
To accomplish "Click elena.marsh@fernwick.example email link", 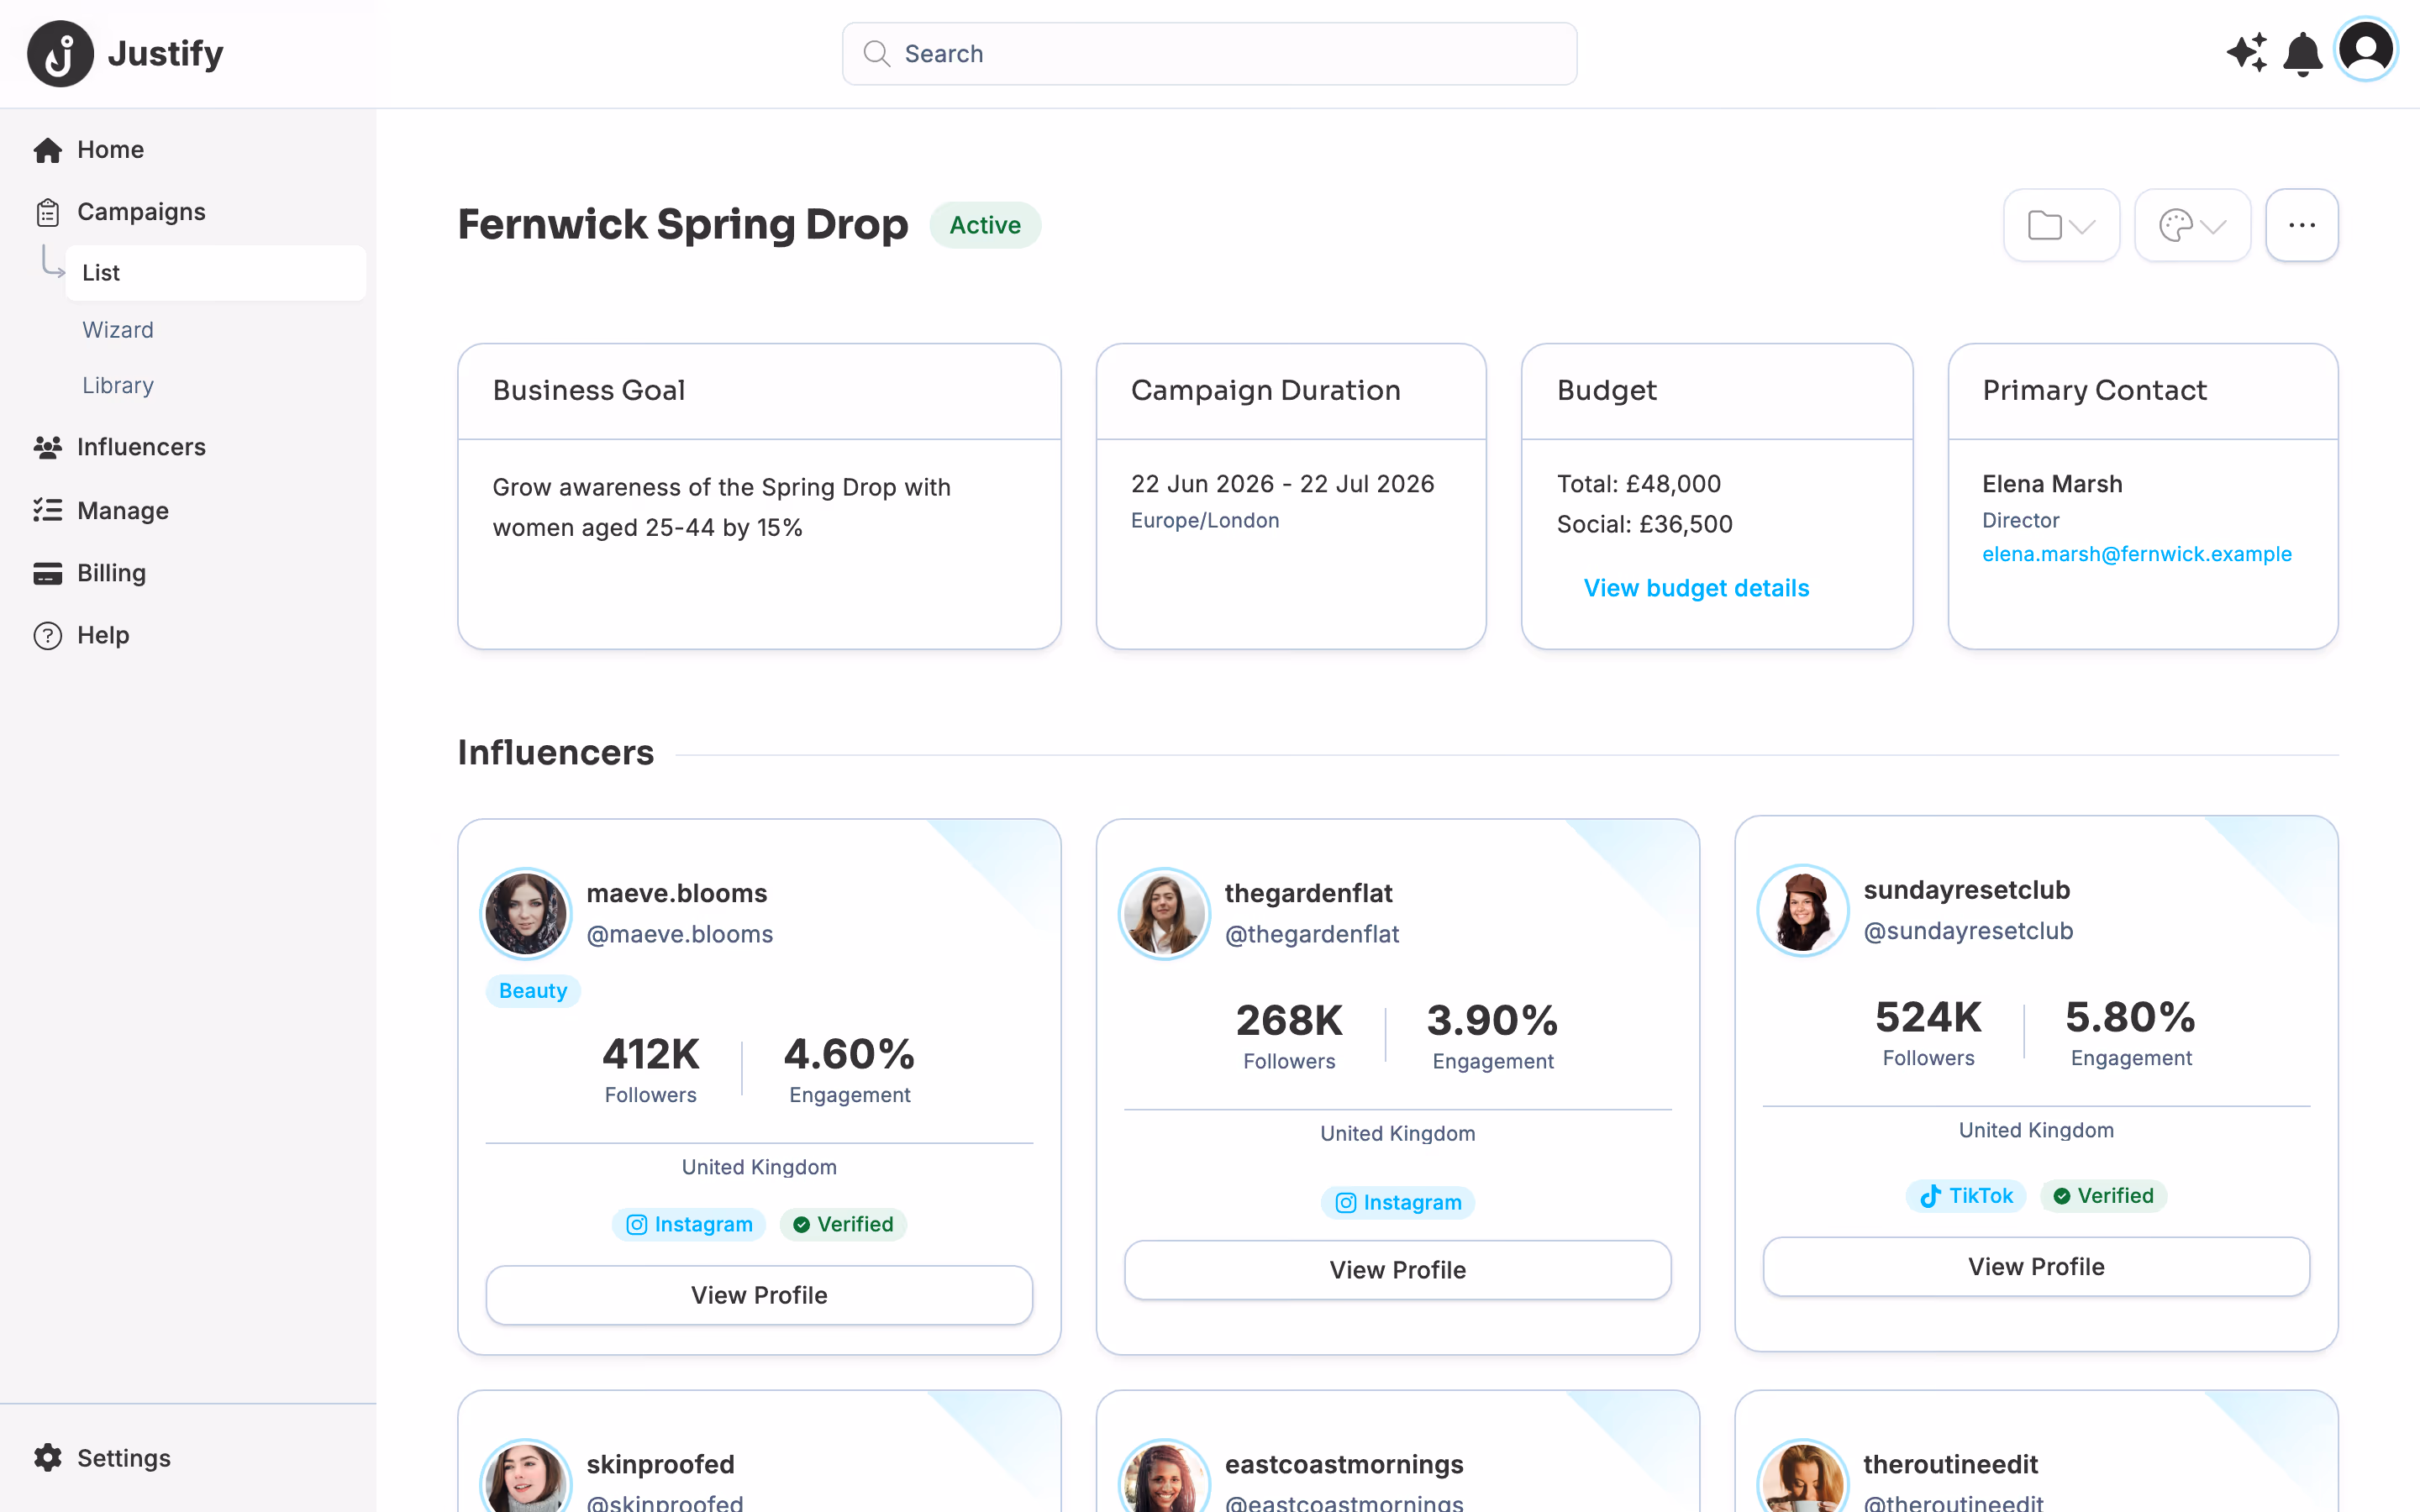I will point(2136,554).
